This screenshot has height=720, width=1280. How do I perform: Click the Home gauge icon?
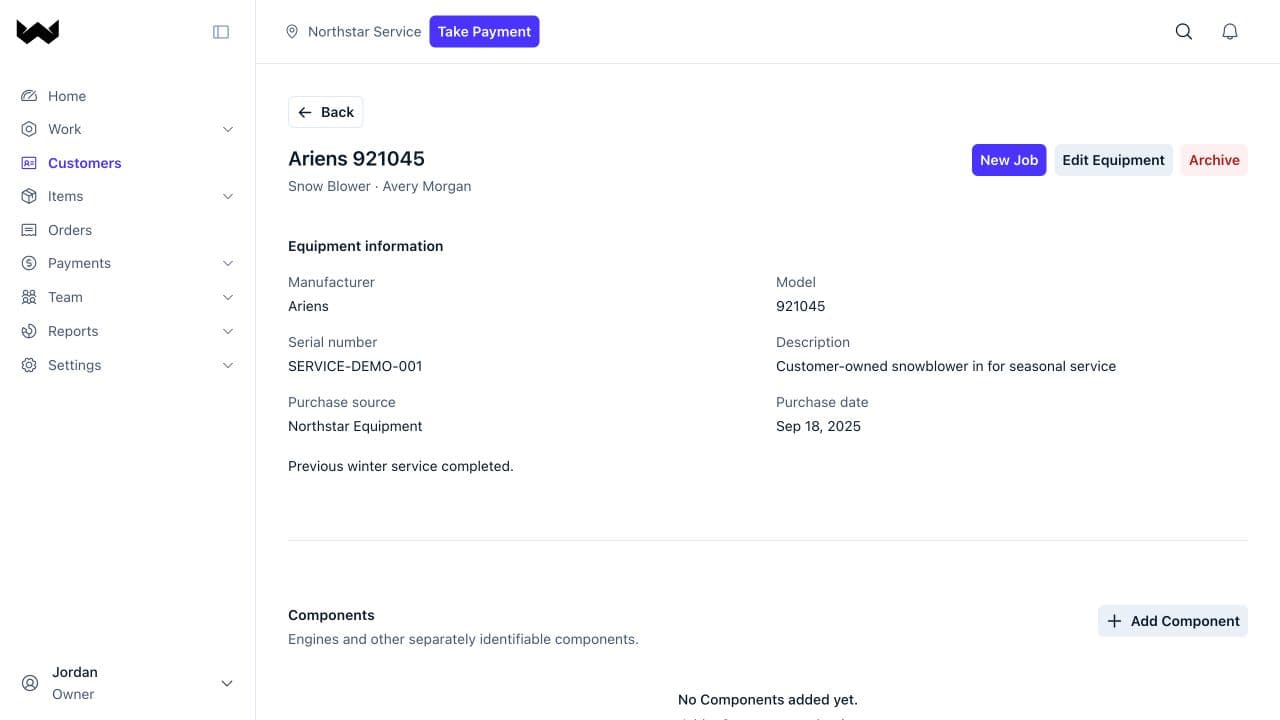click(29, 96)
